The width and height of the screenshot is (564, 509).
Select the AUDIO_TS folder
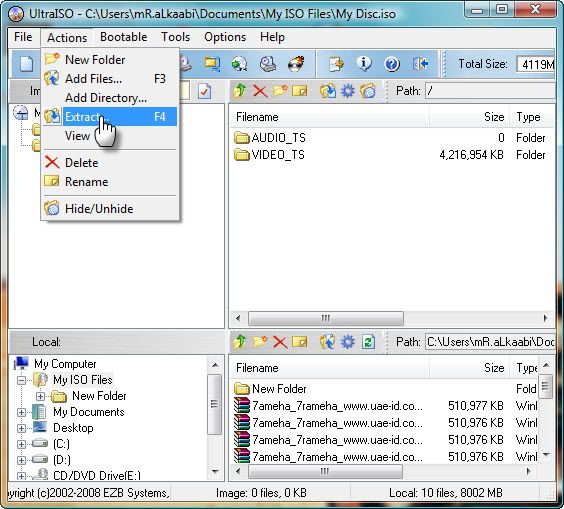coord(269,138)
